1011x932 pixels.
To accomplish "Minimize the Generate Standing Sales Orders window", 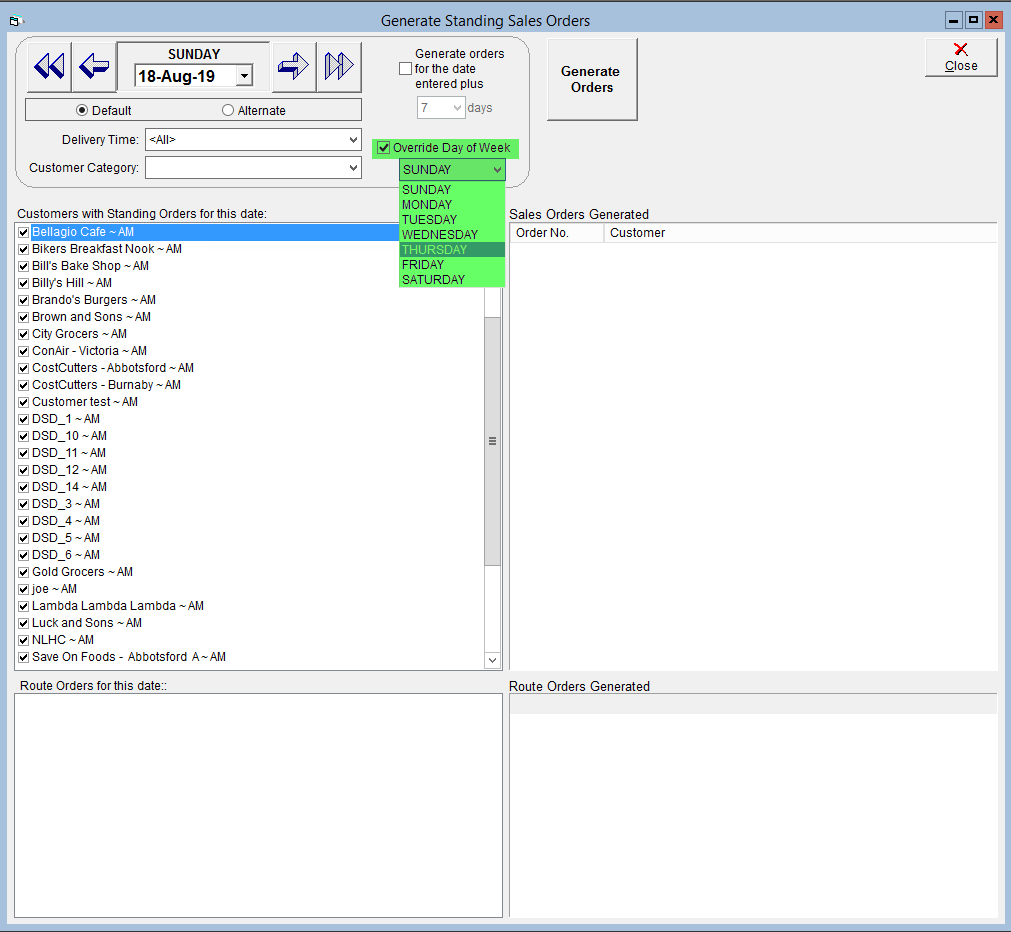I will click(954, 20).
